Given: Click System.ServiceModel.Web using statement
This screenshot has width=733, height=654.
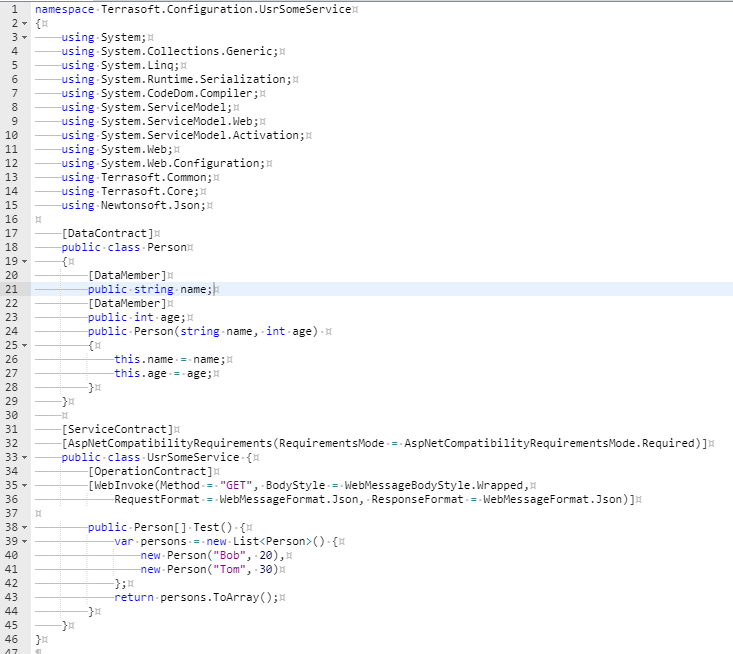Looking at the screenshot, I should (160, 122).
